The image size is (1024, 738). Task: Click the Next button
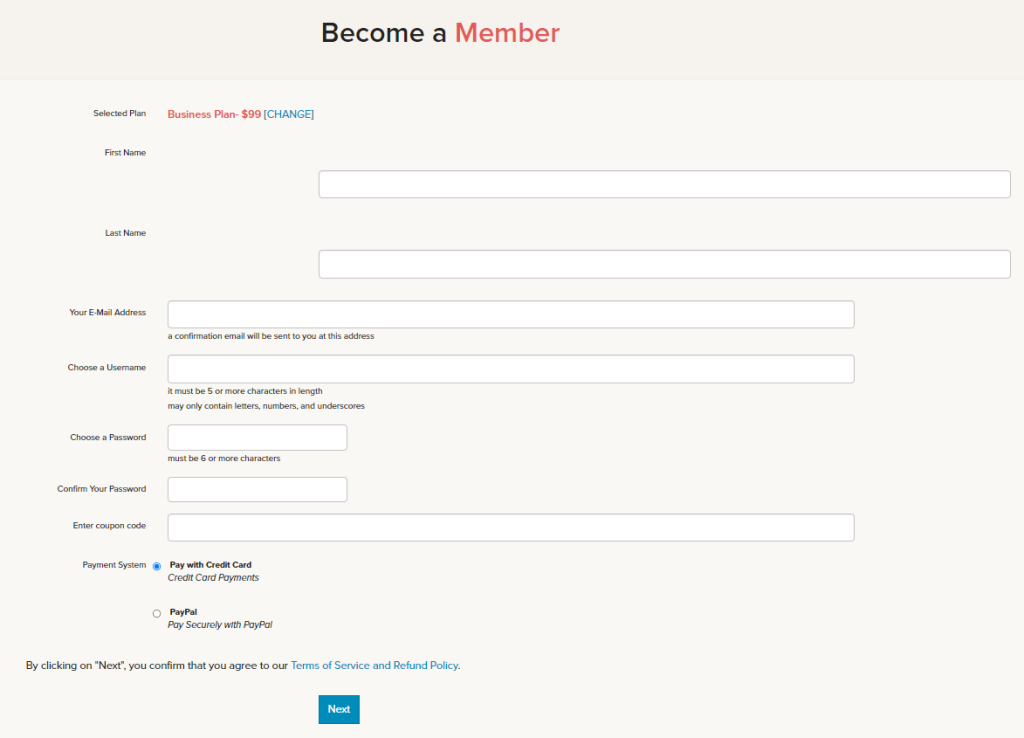tap(339, 709)
